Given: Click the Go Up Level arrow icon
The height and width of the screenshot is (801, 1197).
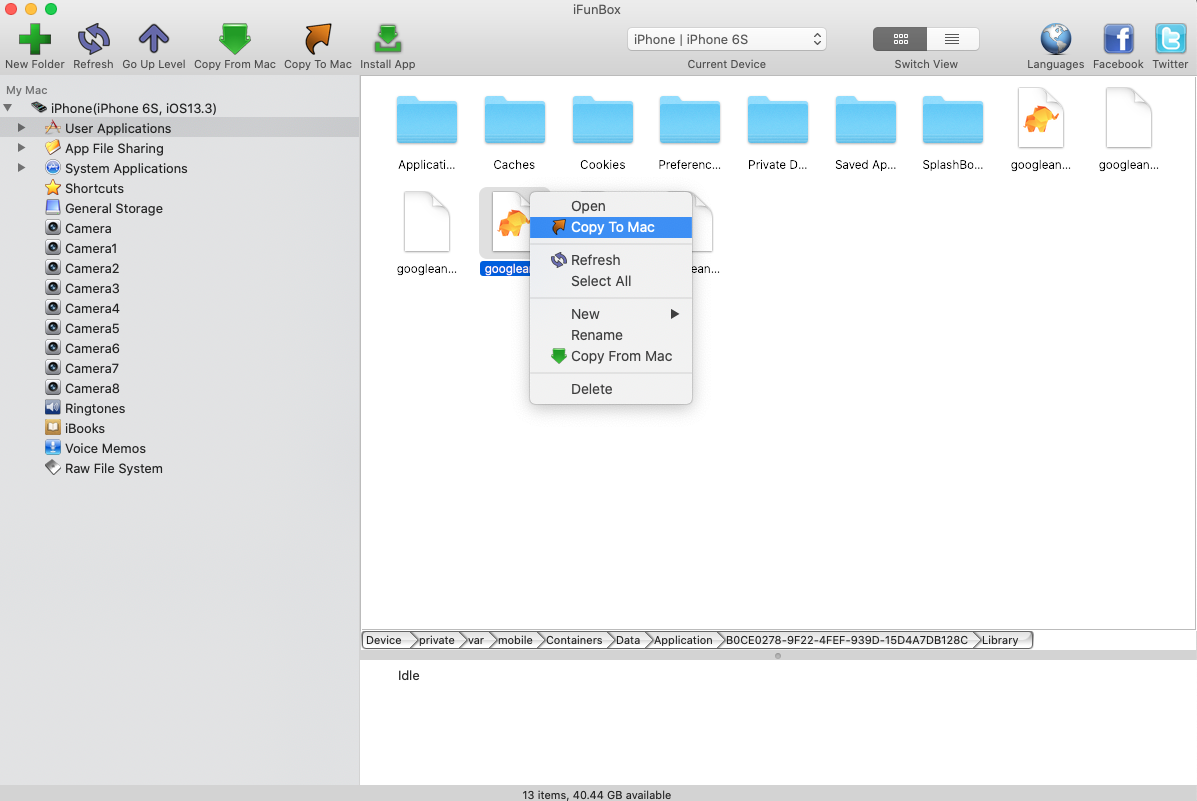Looking at the screenshot, I should coord(153,39).
